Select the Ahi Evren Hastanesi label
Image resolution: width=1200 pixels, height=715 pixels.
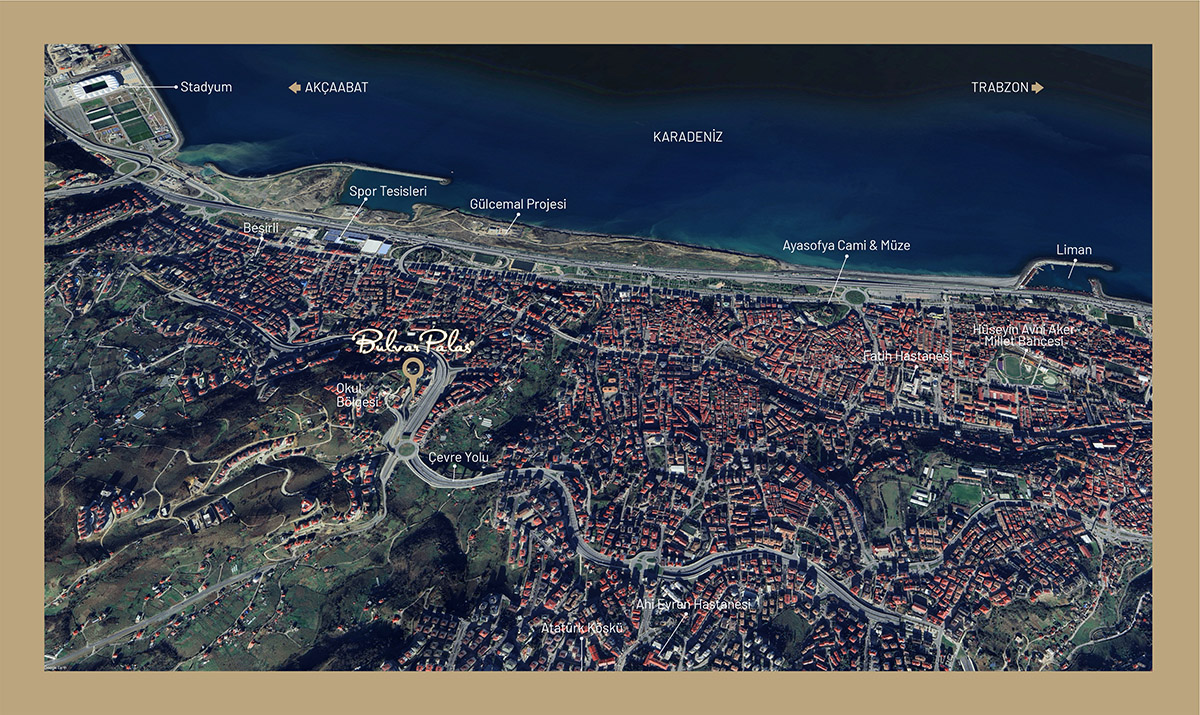pos(693,605)
